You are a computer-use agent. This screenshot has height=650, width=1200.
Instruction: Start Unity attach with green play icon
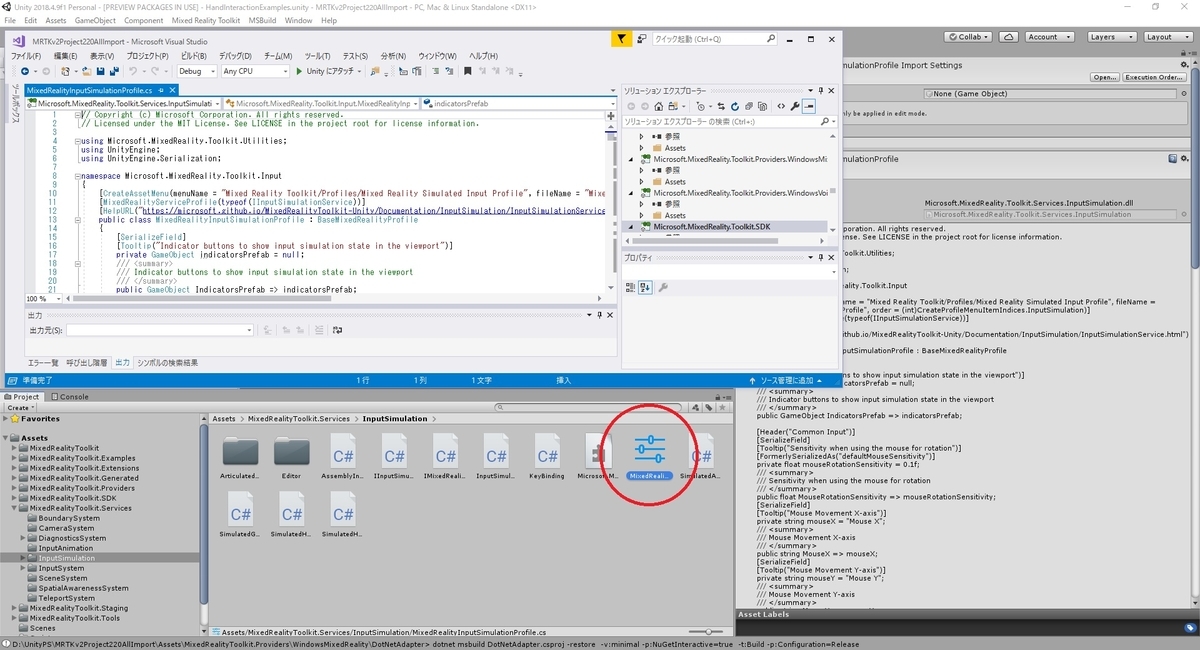coord(299,71)
